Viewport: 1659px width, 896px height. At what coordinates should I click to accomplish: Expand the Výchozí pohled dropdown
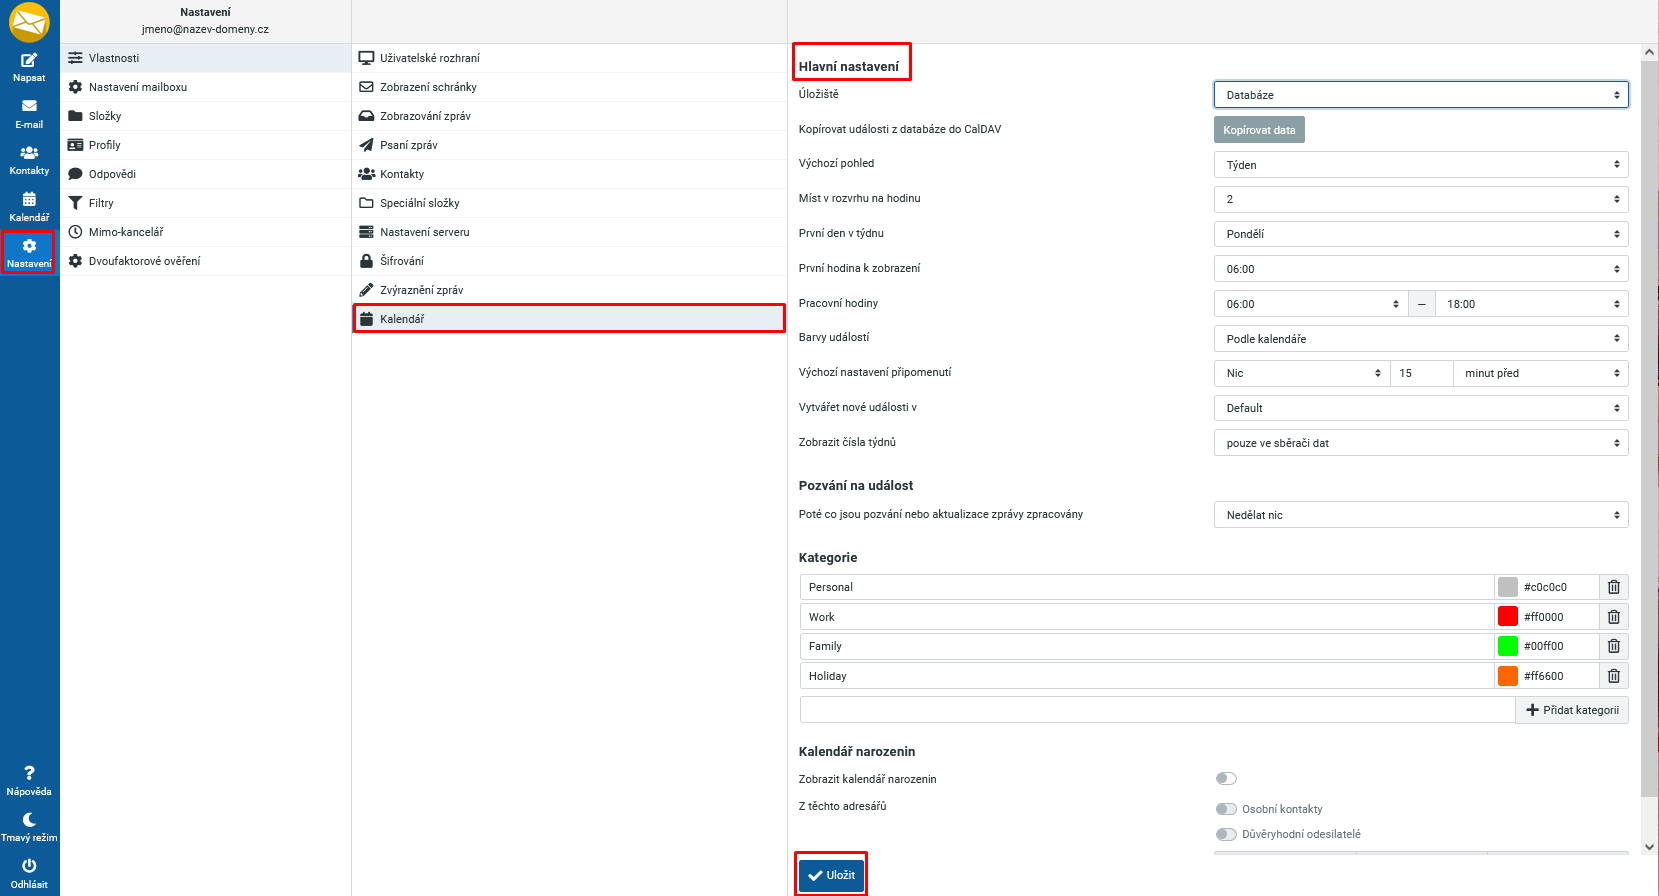[1420, 165]
